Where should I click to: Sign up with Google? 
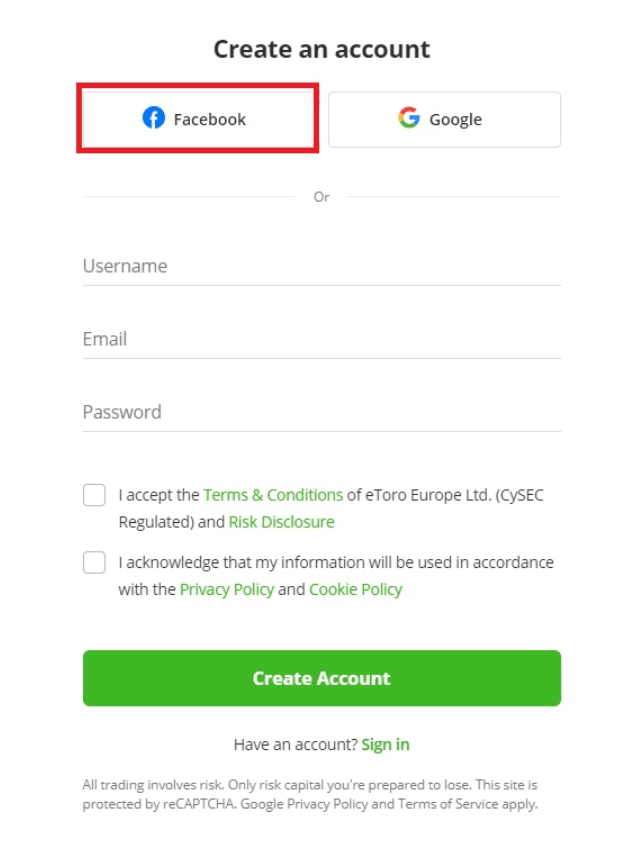coord(444,118)
